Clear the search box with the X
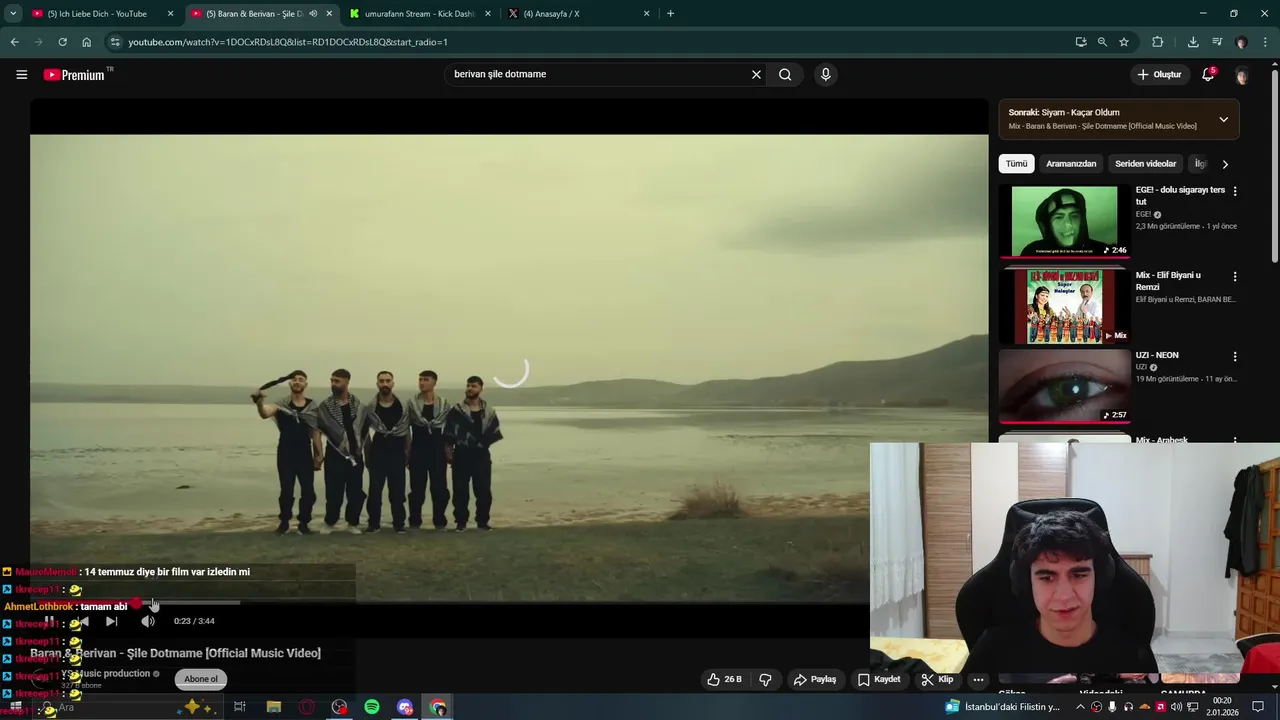1280x720 pixels. point(756,74)
